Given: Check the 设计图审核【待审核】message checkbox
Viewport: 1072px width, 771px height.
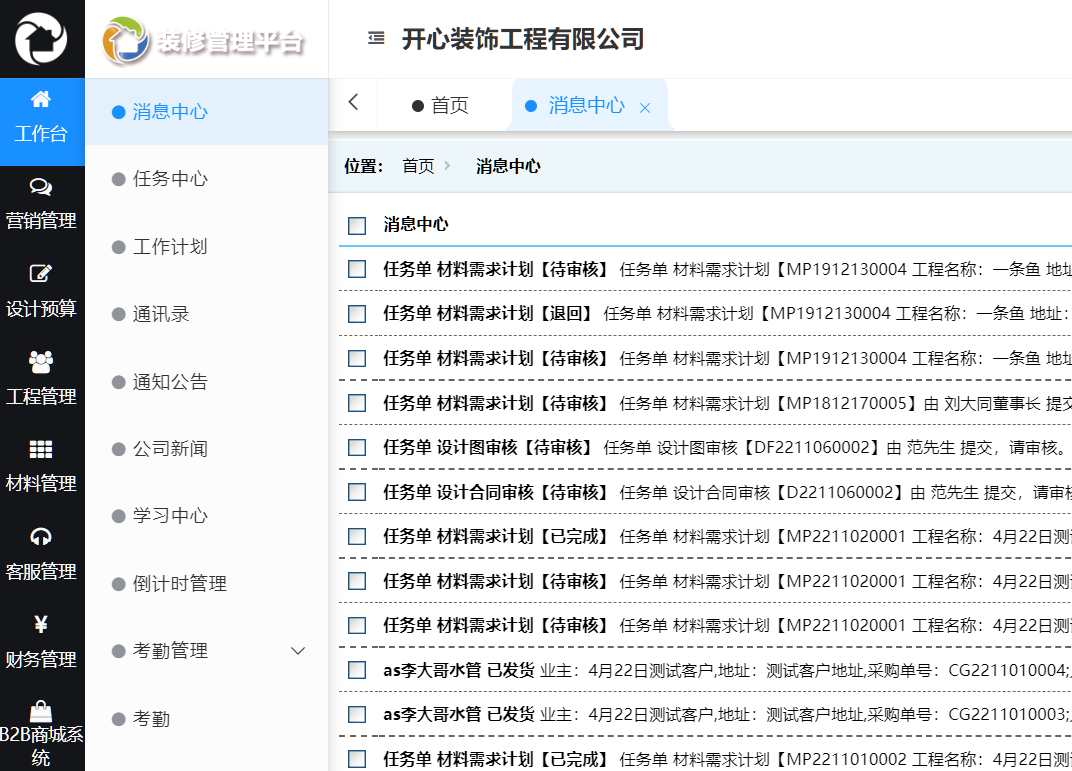Looking at the screenshot, I should point(356,447).
